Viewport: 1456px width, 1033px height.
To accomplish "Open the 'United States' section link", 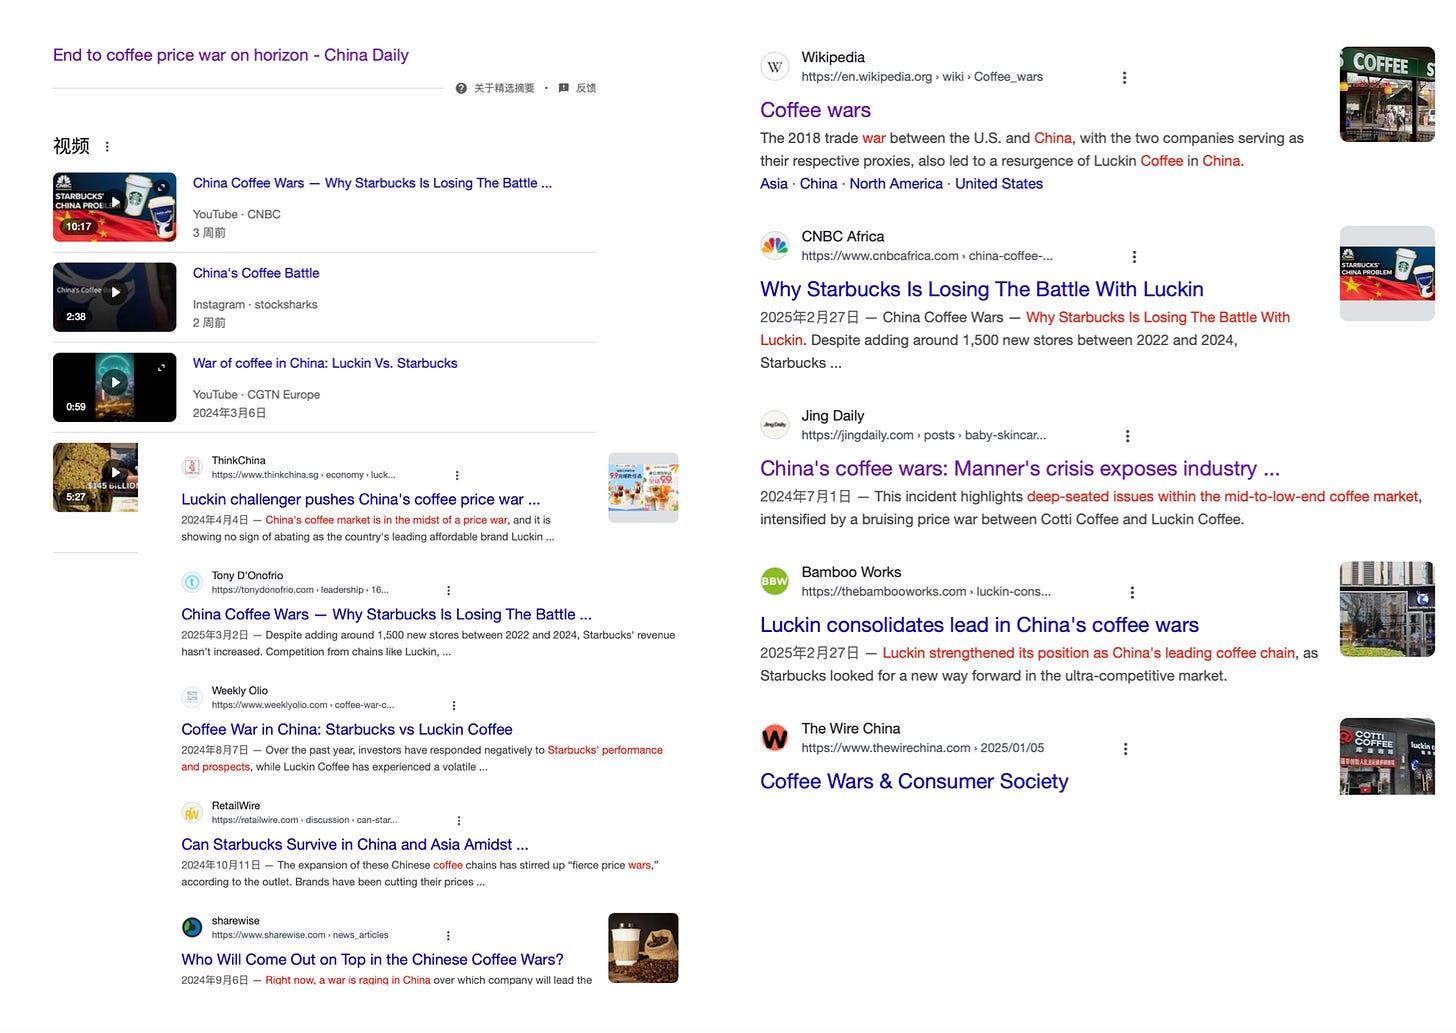I will [999, 184].
